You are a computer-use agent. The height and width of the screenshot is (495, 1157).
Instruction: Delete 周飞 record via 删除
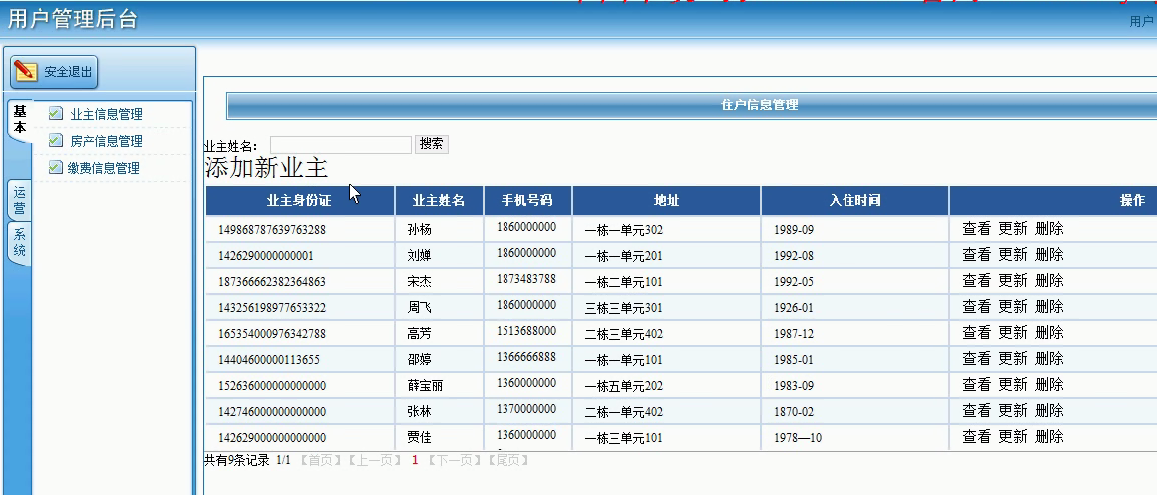pos(1049,306)
